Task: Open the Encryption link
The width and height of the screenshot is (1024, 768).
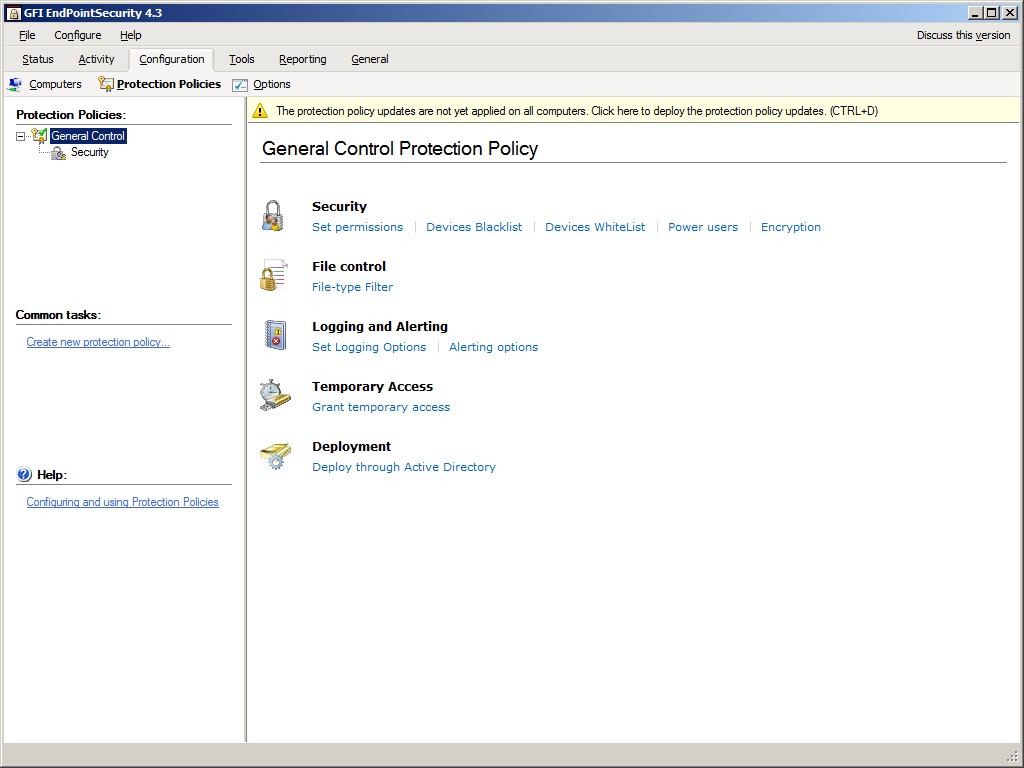Action: coord(791,227)
